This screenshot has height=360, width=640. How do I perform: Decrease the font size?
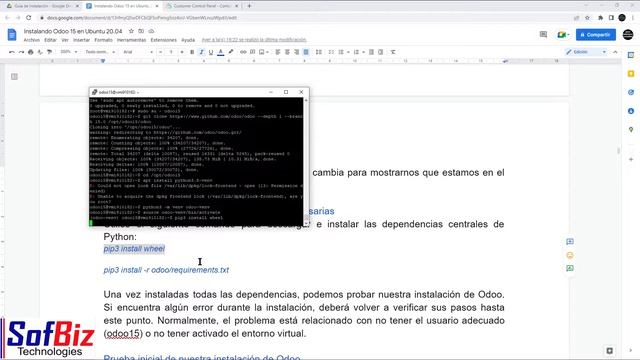pos(160,52)
